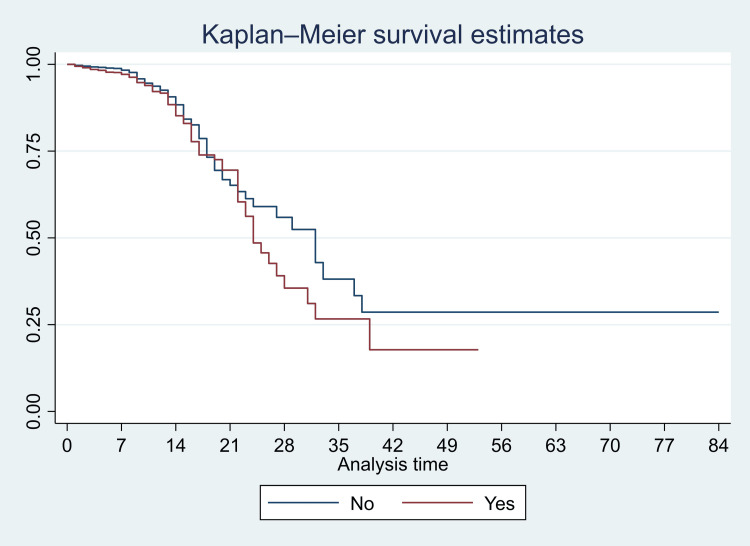Click the No legend label
The height and width of the screenshot is (546, 750).
(362, 503)
